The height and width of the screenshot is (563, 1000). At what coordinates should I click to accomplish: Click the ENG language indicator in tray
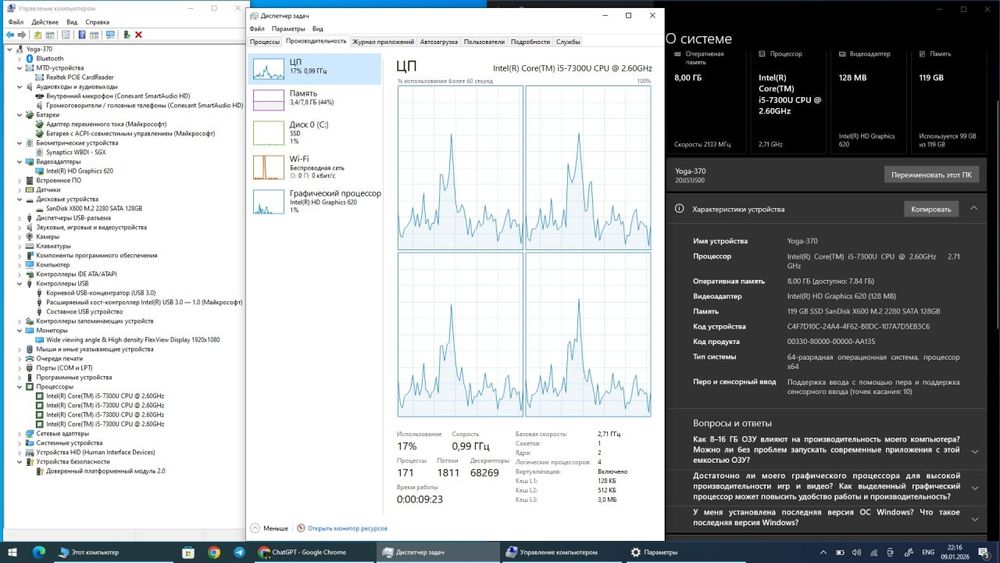[928, 552]
